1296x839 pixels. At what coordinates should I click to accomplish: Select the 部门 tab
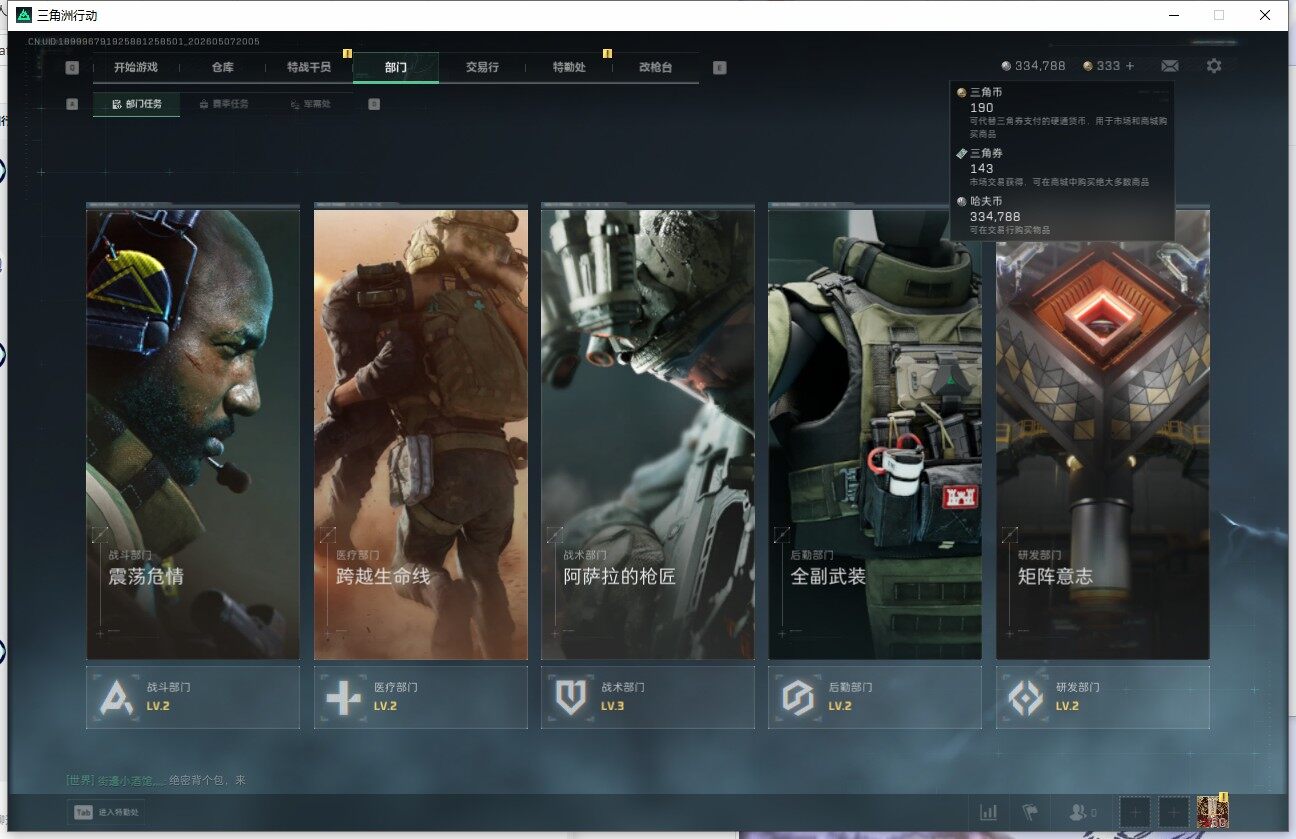point(396,67)
